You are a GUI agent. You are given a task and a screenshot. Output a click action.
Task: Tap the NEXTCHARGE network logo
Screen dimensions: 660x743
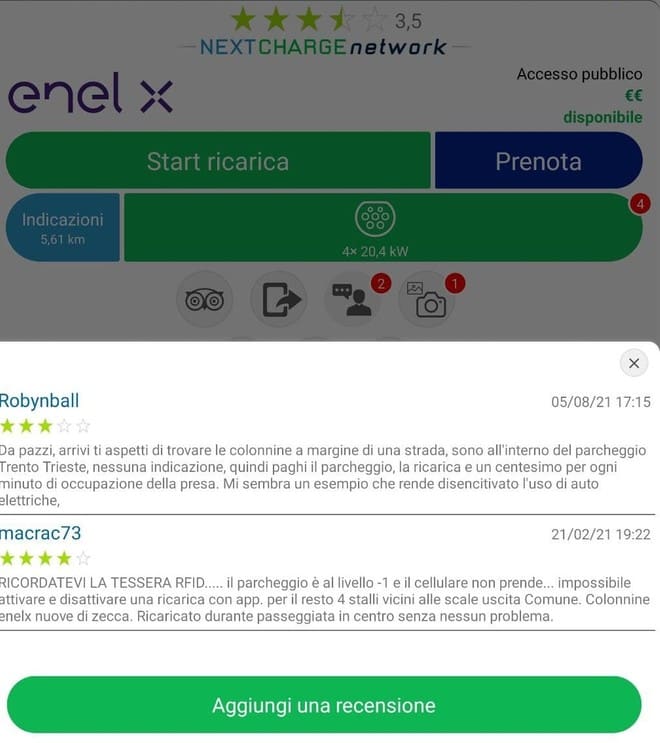coord(323,47)
